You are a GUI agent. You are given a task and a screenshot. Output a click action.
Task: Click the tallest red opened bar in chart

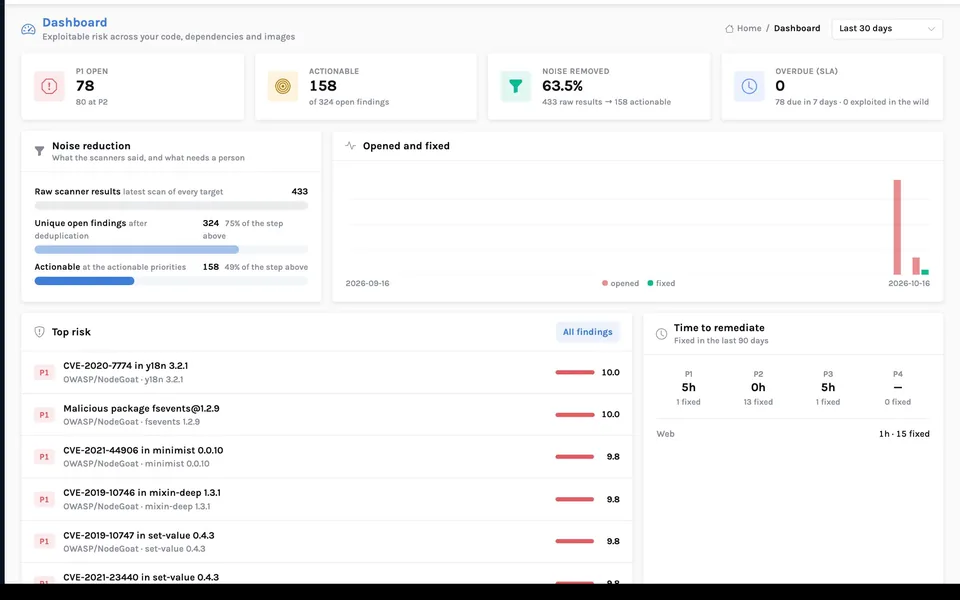(897, 227)
